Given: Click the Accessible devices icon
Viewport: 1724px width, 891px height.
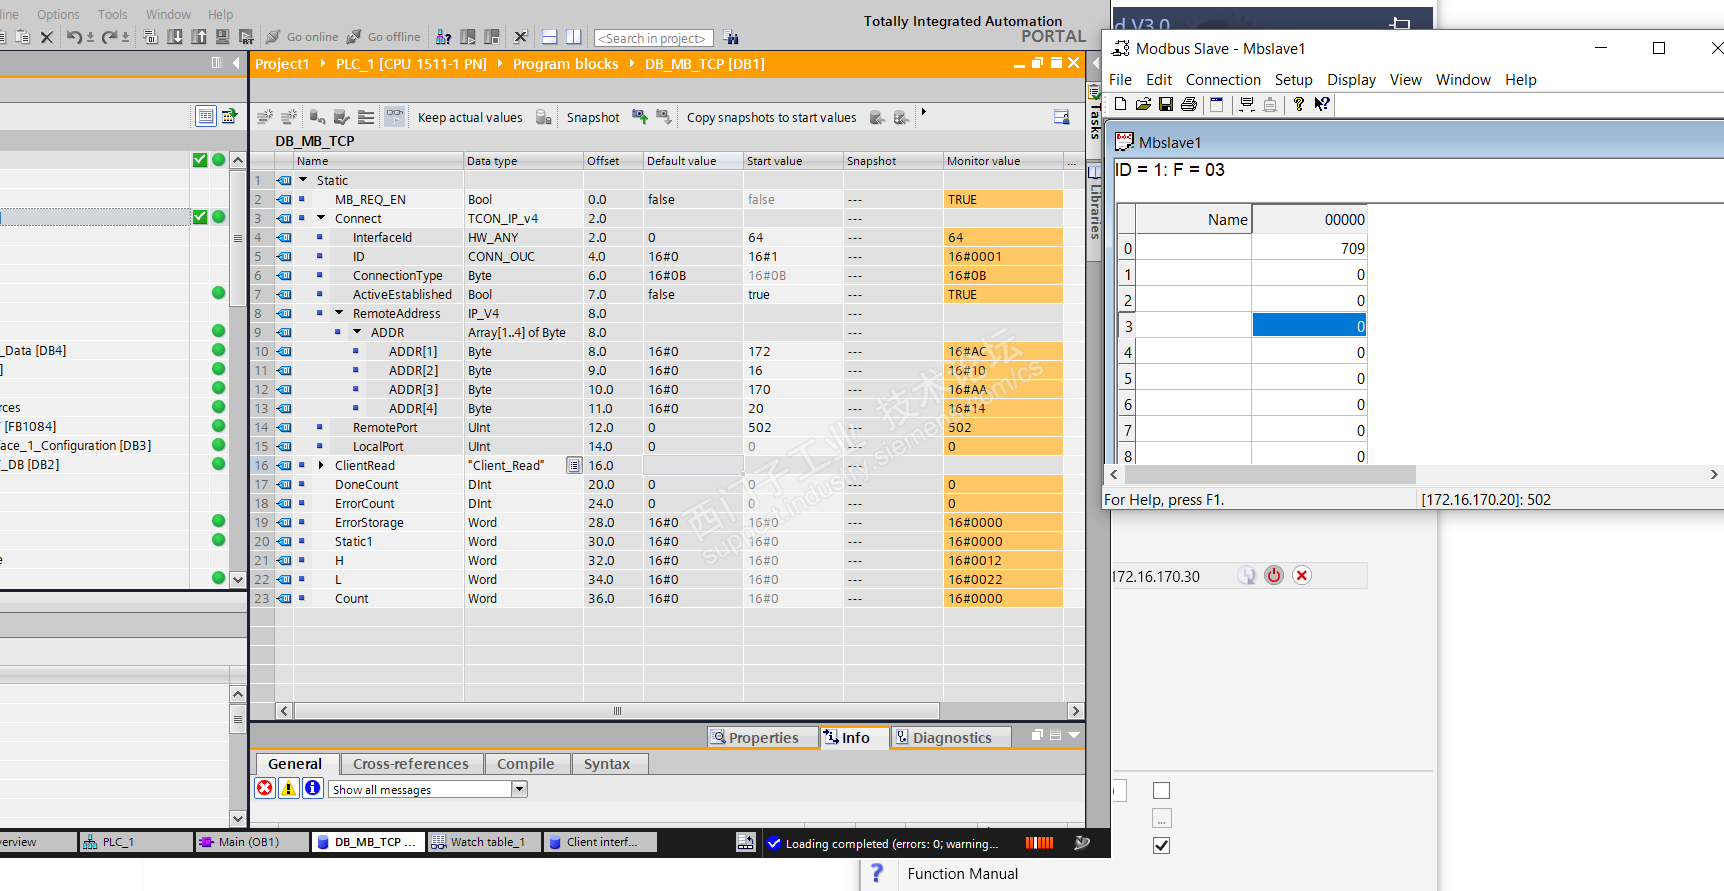Looking at the screenshot, I should [x=444, y=37].
